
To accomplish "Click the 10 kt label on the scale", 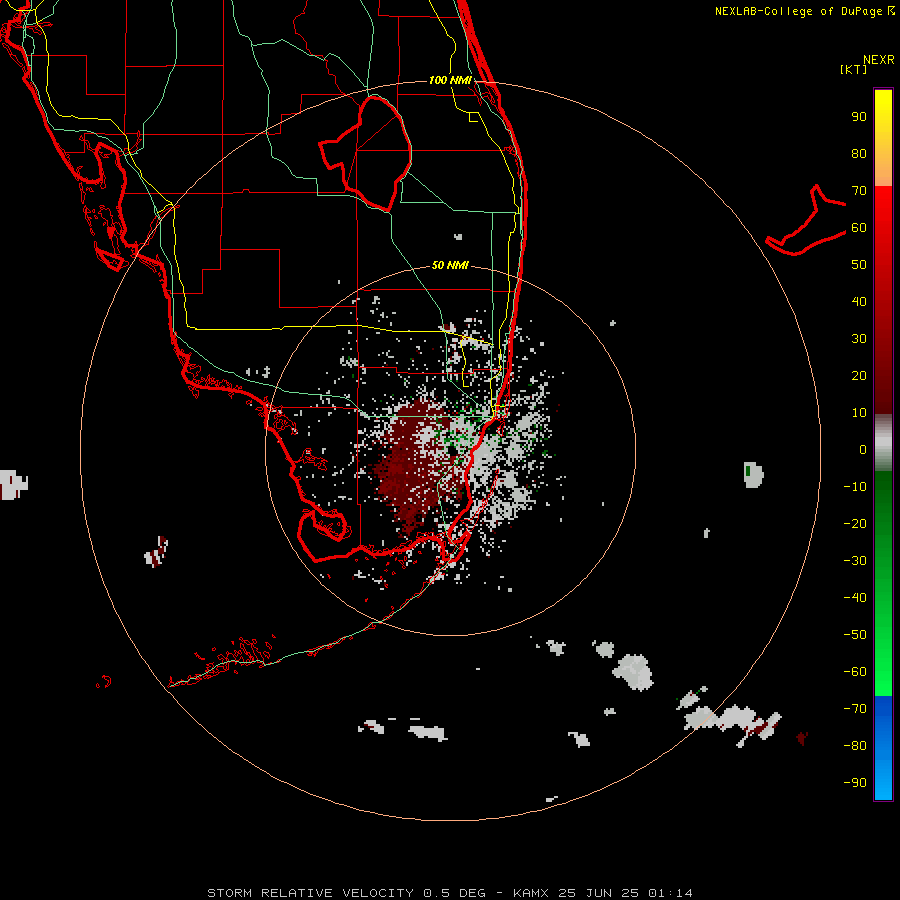I will 859,413.
